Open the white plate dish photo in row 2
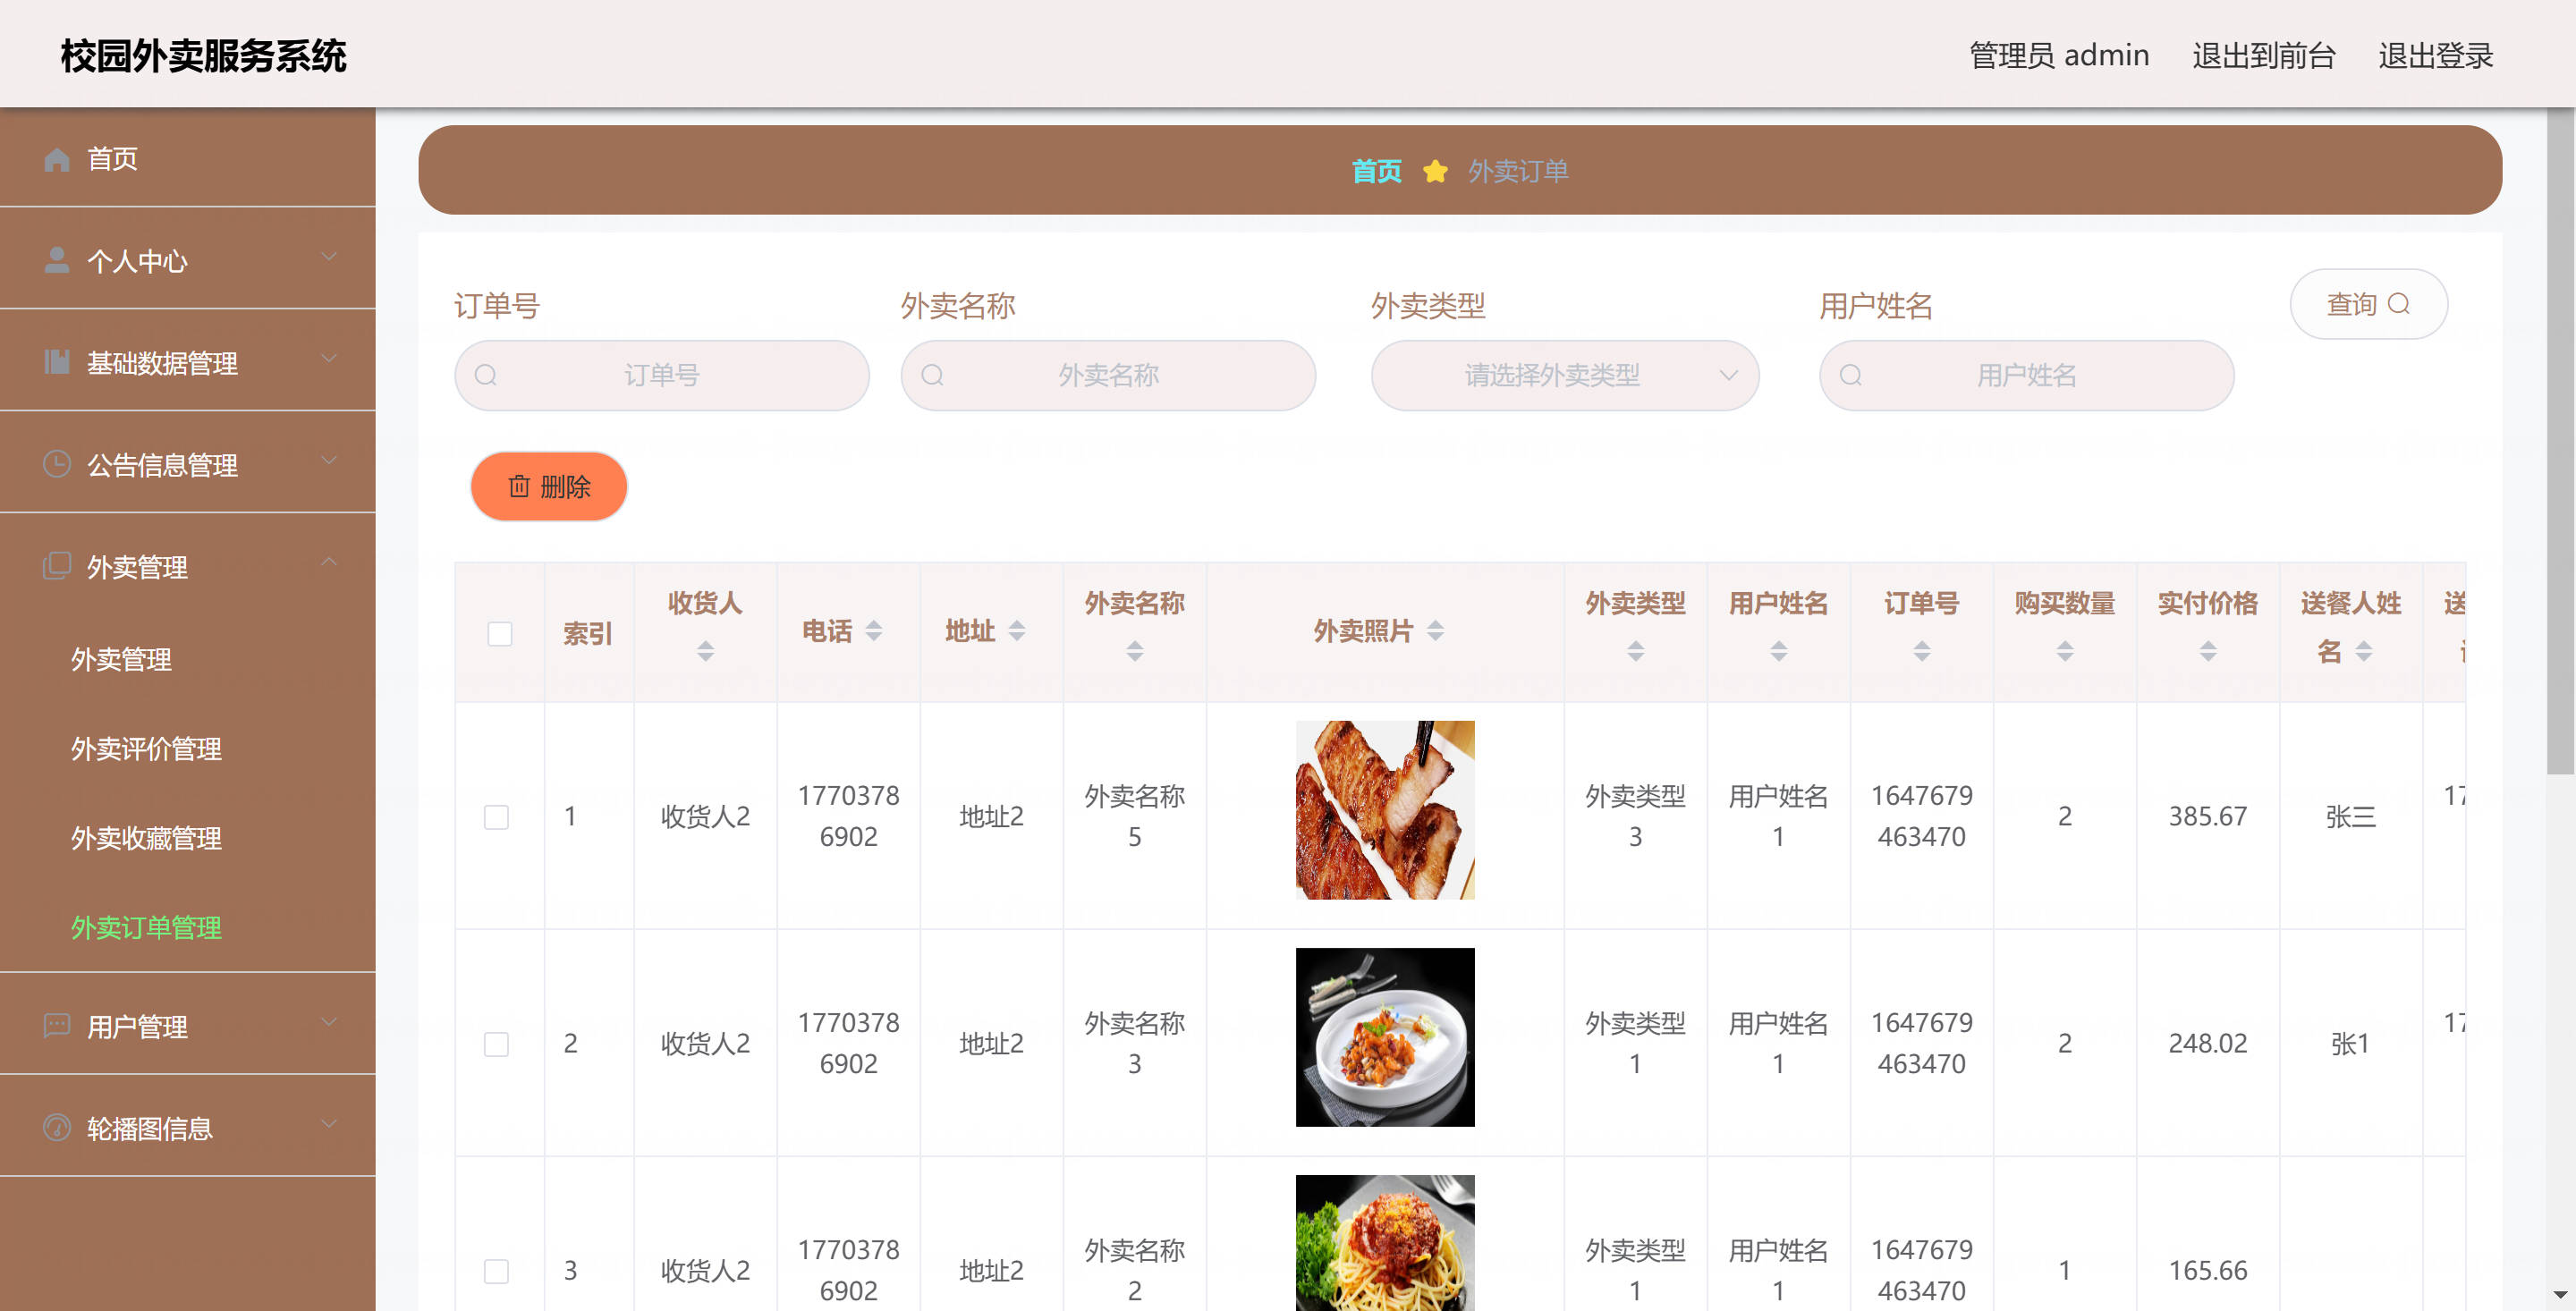Image resolution: width=2576 pixels, height=1311 pixels. click(1385, 1037)
